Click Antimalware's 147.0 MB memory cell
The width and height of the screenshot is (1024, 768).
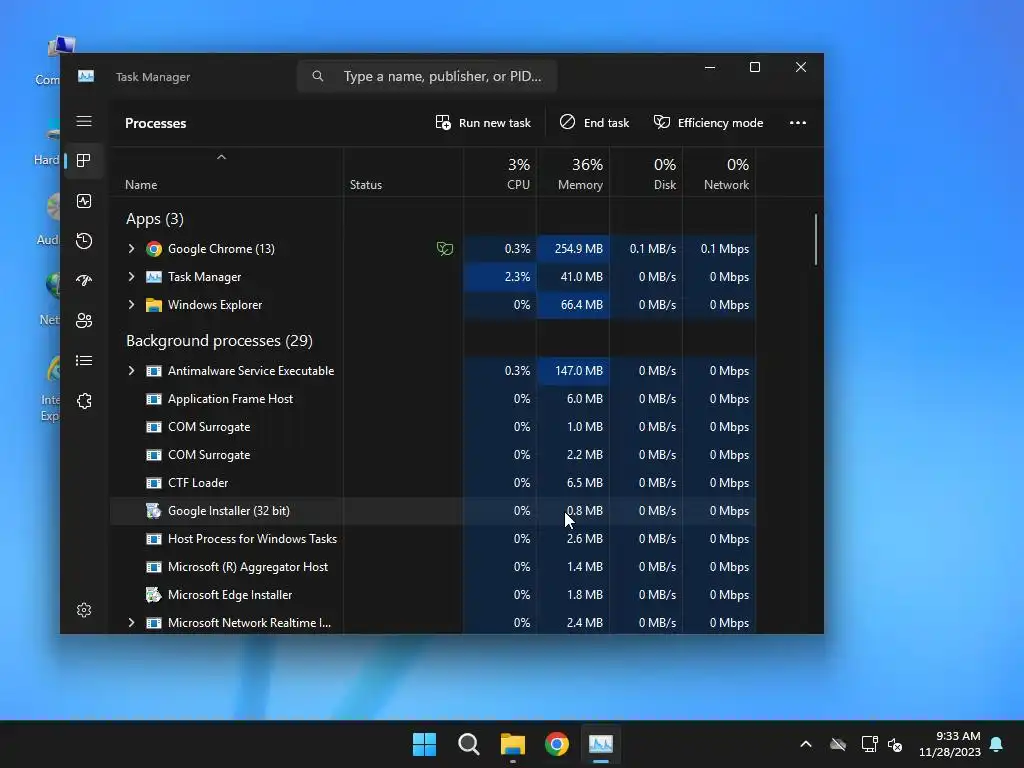573,371
